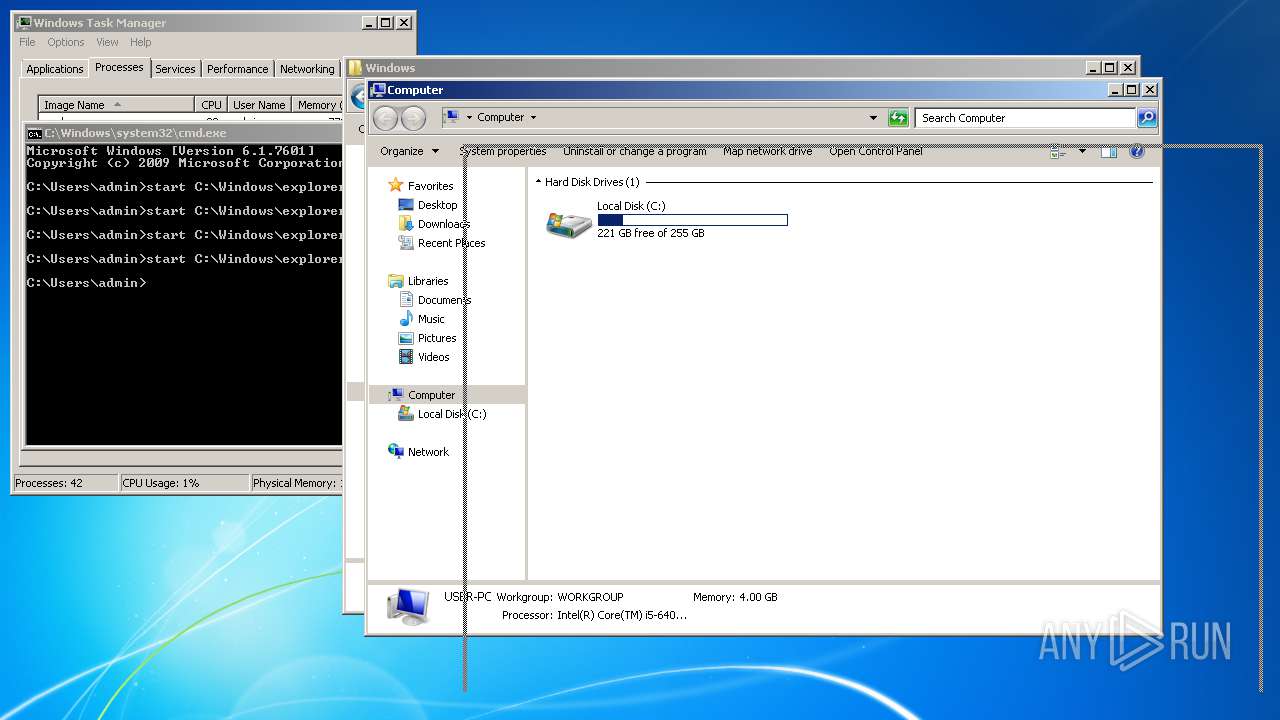1280x720 pixels.
Task: Click the Computer window title icon
Action: click(x=378, y=90)
